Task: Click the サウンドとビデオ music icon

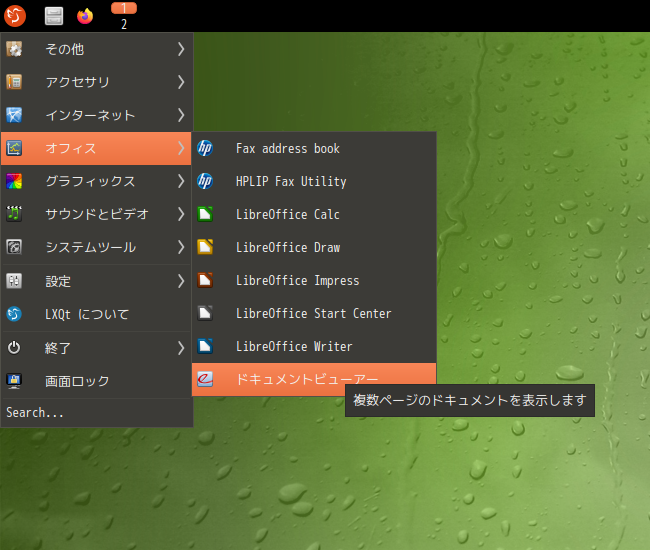Action: [14, 214]
